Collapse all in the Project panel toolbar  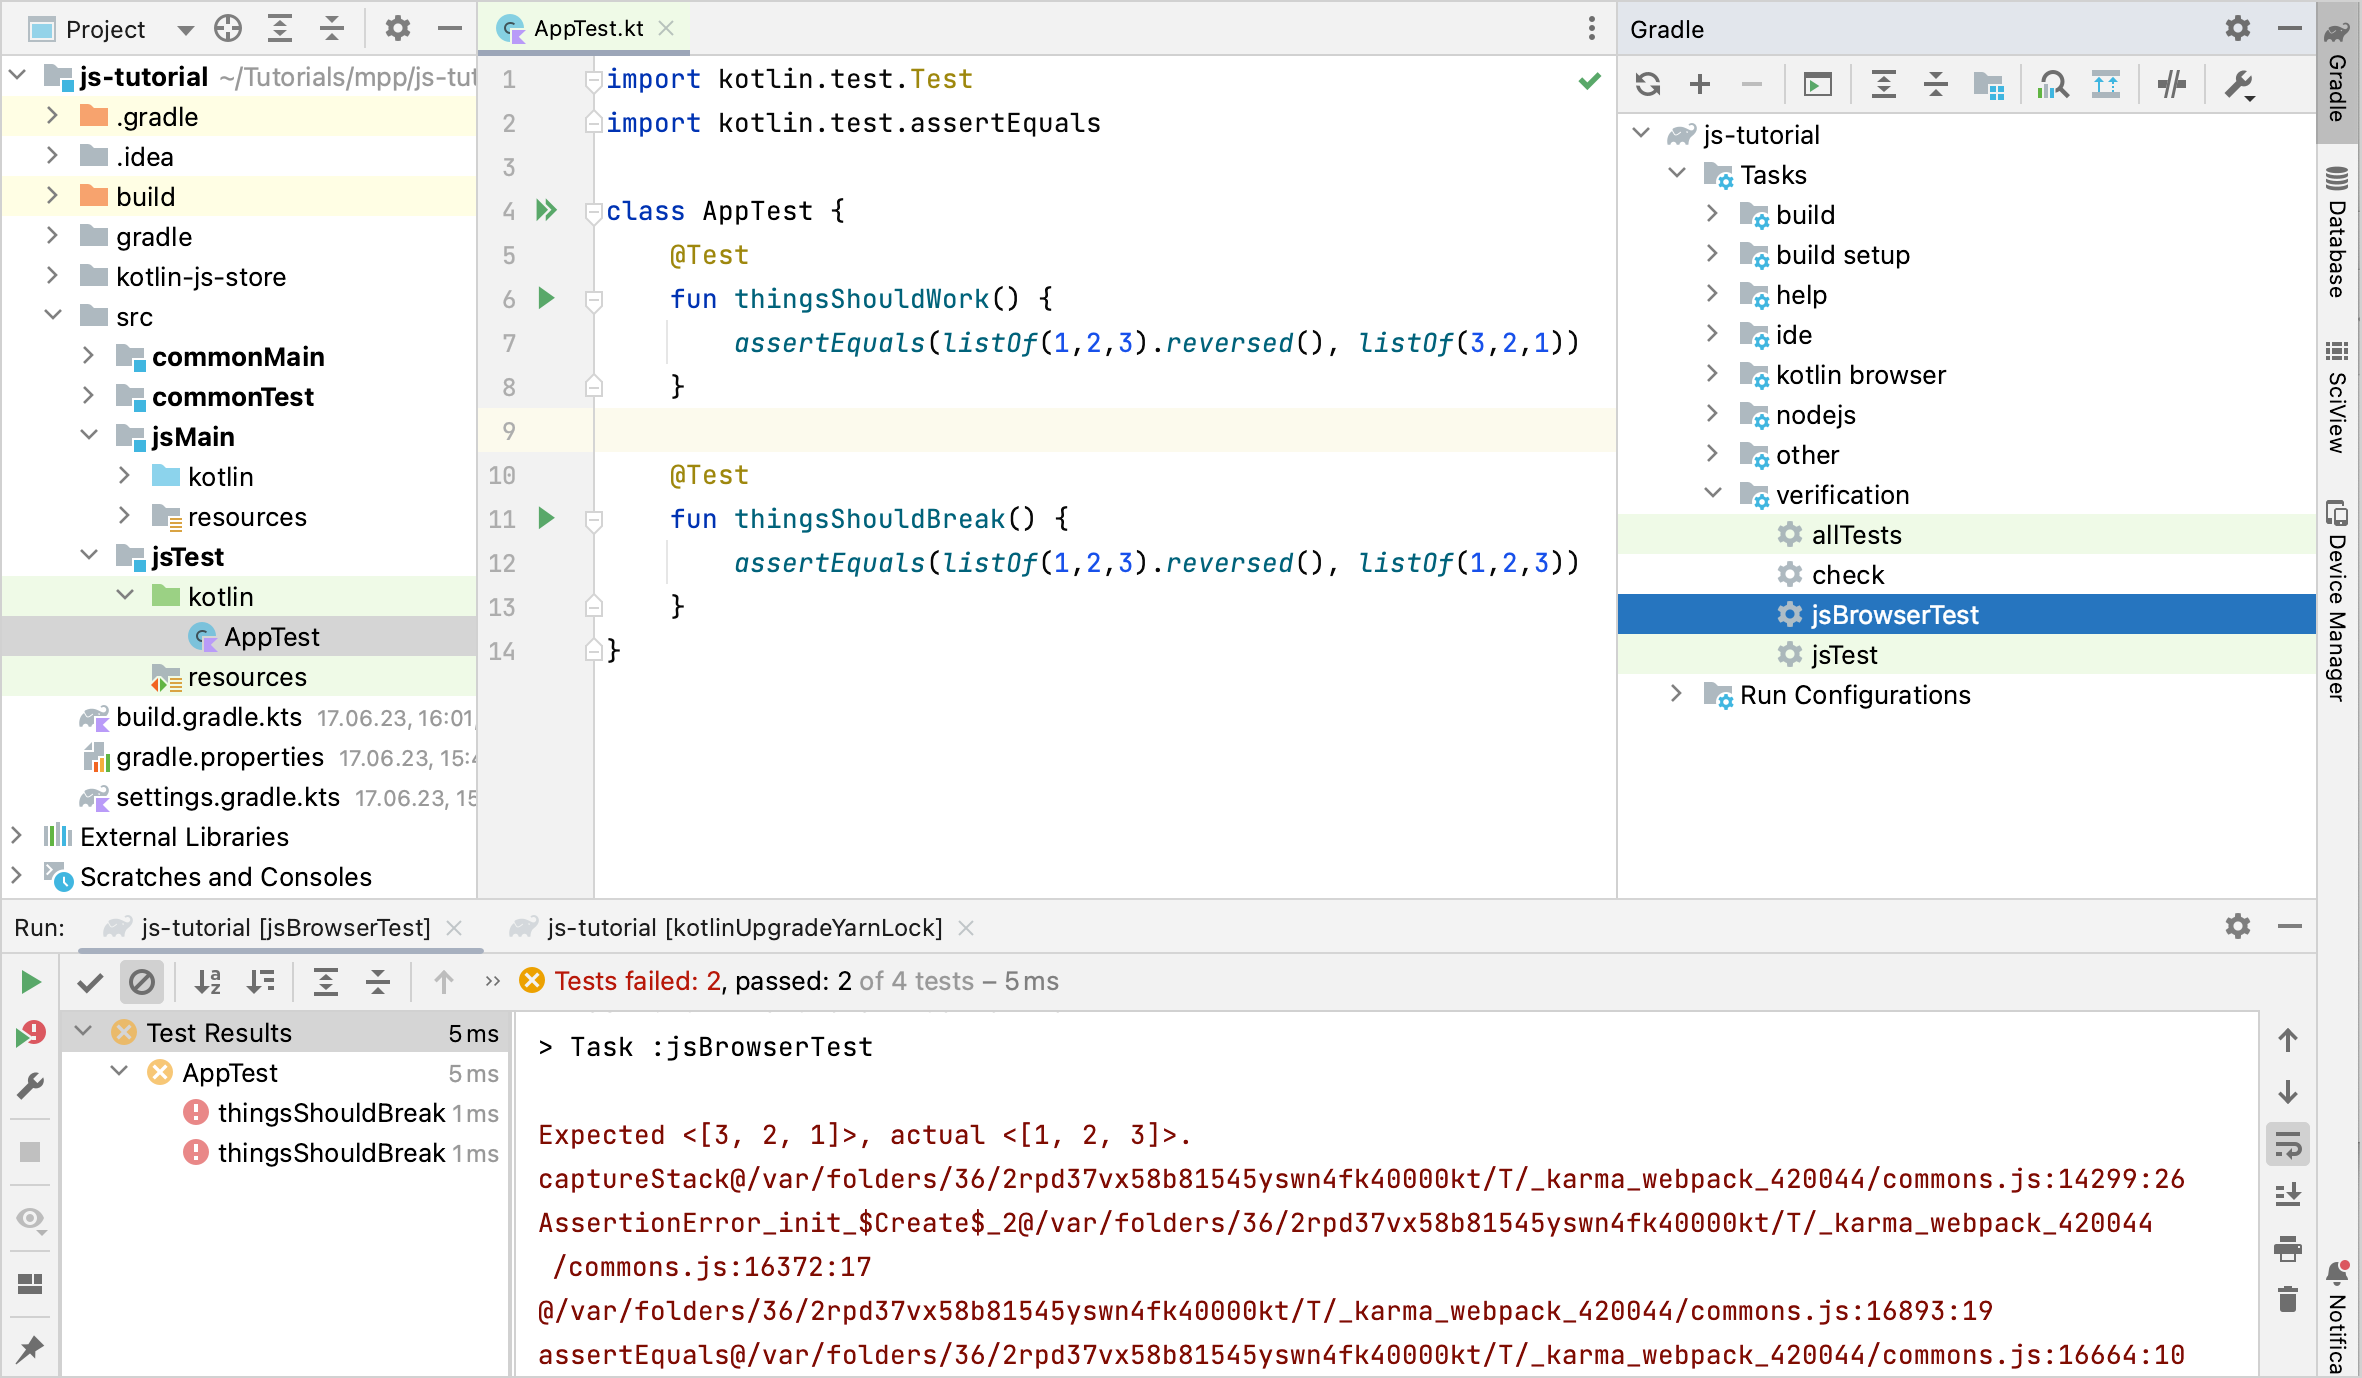pos(332,28)
